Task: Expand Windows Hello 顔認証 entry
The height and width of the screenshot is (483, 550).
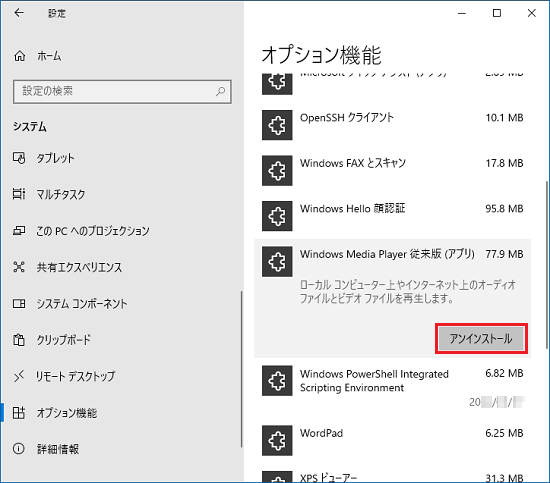Action: pos(393,216)
